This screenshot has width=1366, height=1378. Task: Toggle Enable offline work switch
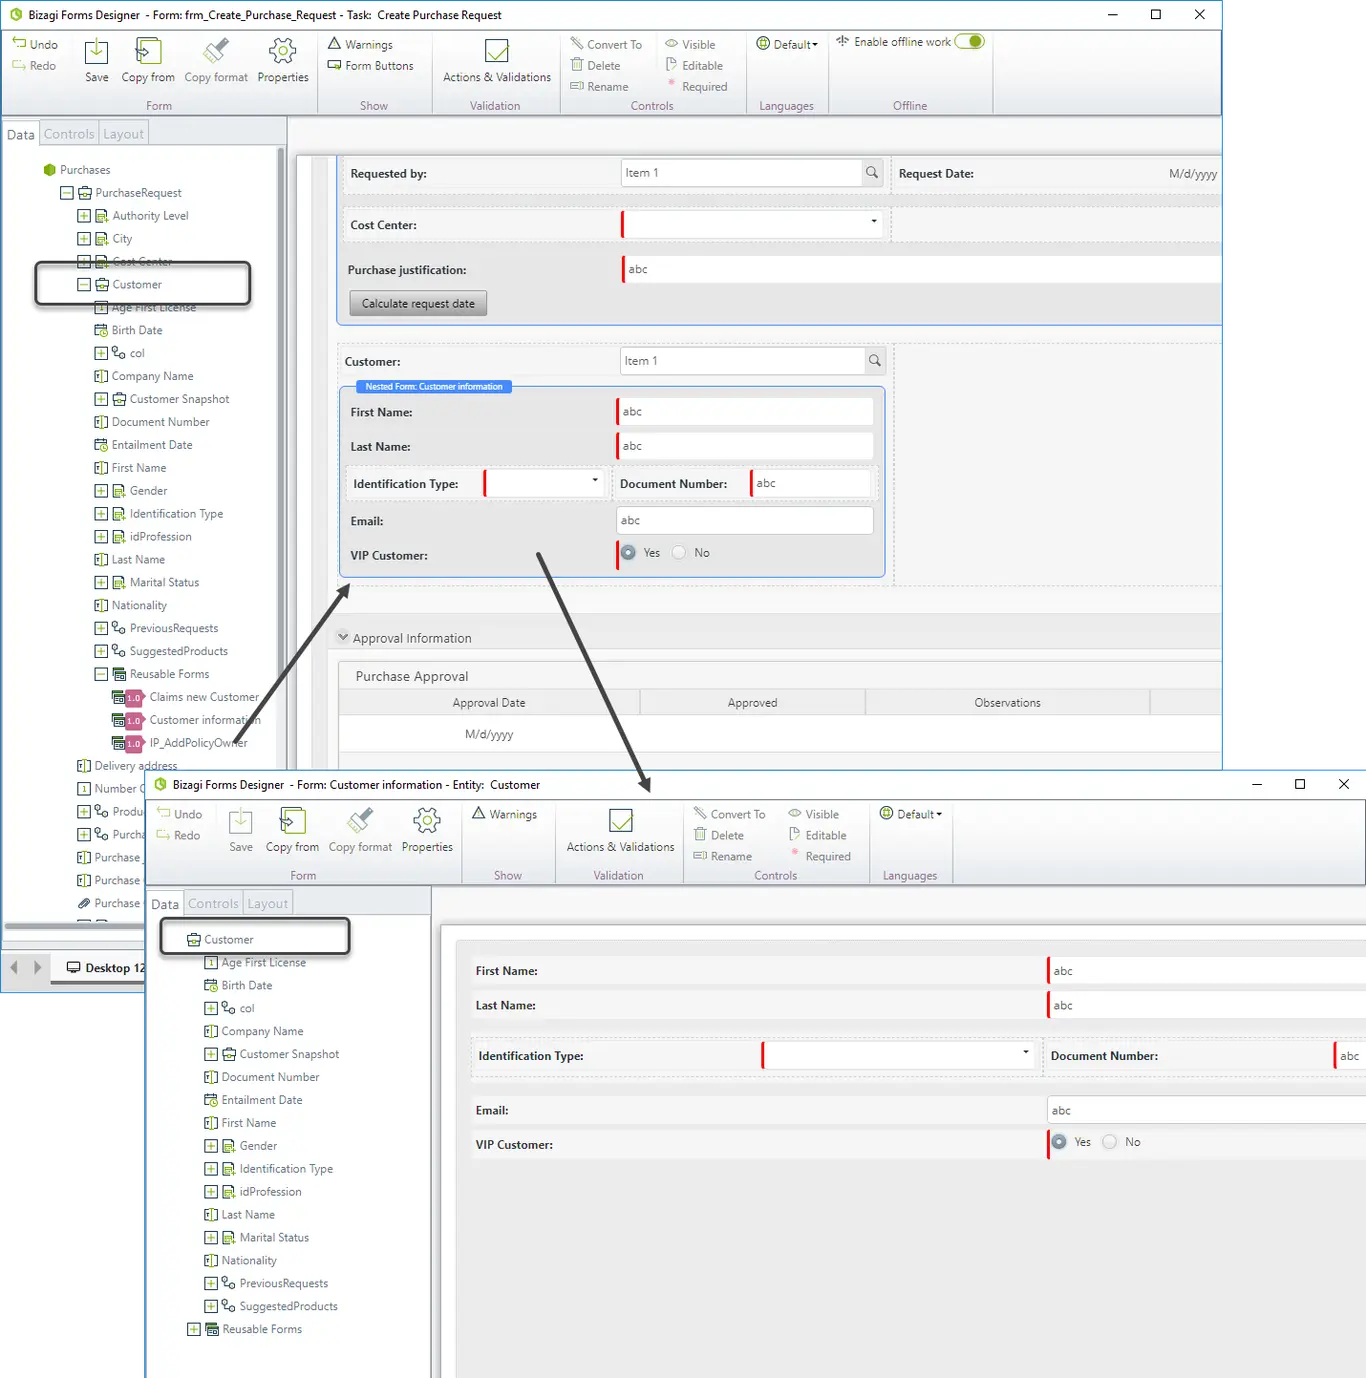coord(970,42)
